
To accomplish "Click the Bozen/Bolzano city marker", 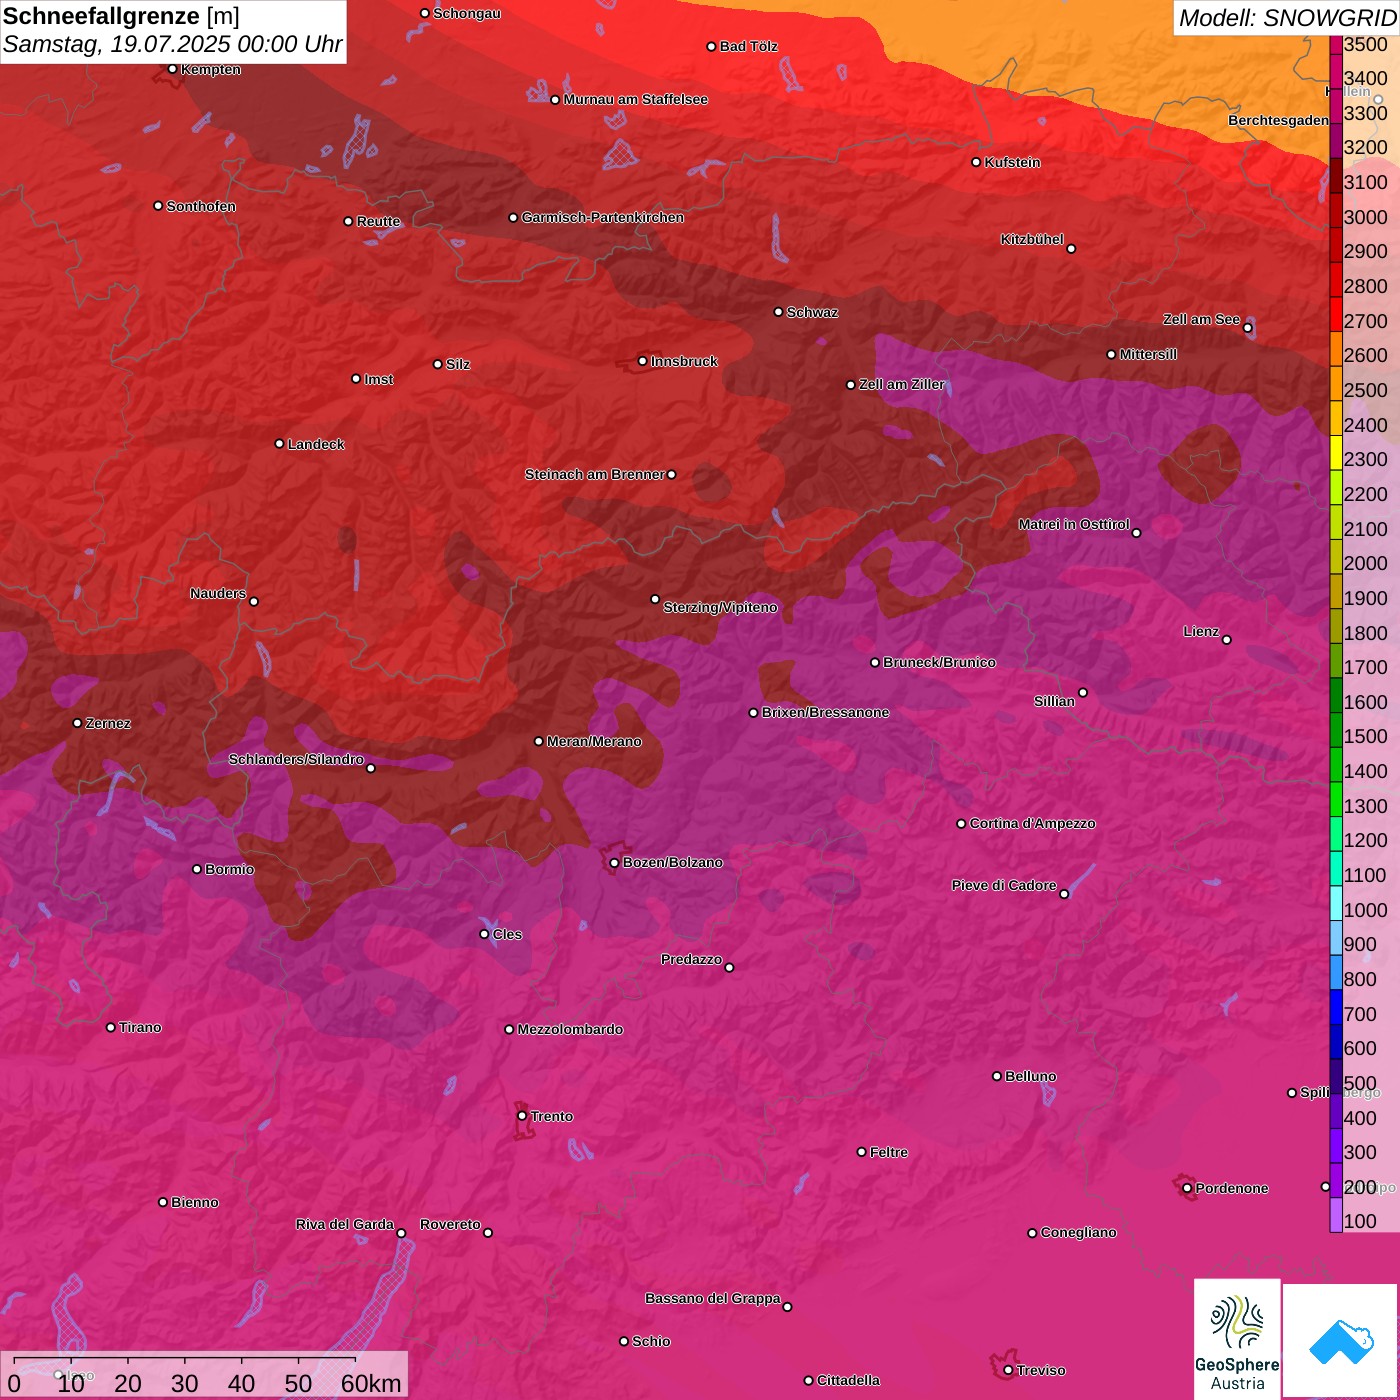I will point(614,862).
